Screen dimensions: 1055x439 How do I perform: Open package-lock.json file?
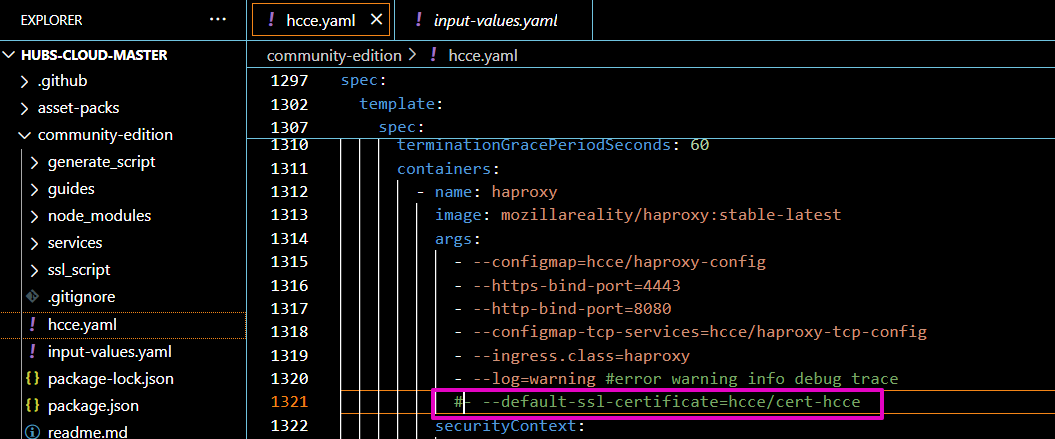111,379
